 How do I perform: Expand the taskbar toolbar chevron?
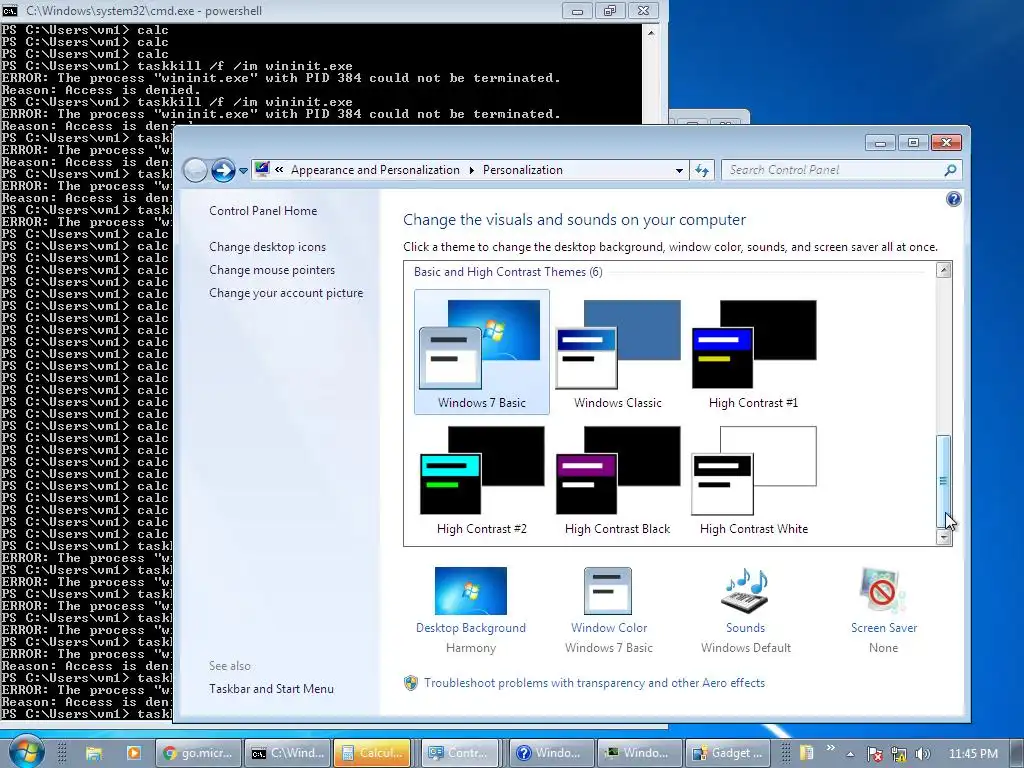[830, 748]
